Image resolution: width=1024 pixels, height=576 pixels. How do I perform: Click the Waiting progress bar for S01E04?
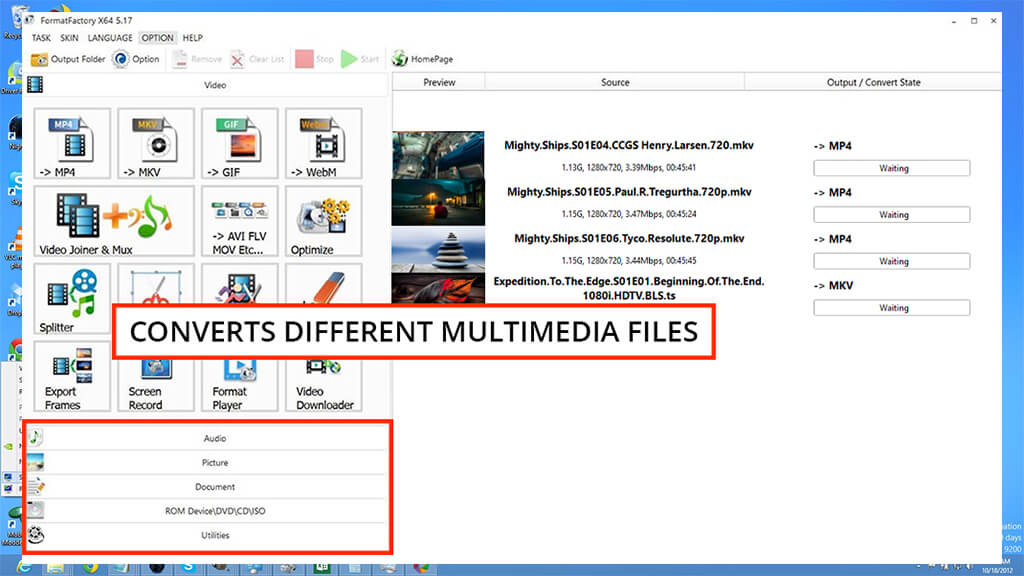tap(891, 168)
